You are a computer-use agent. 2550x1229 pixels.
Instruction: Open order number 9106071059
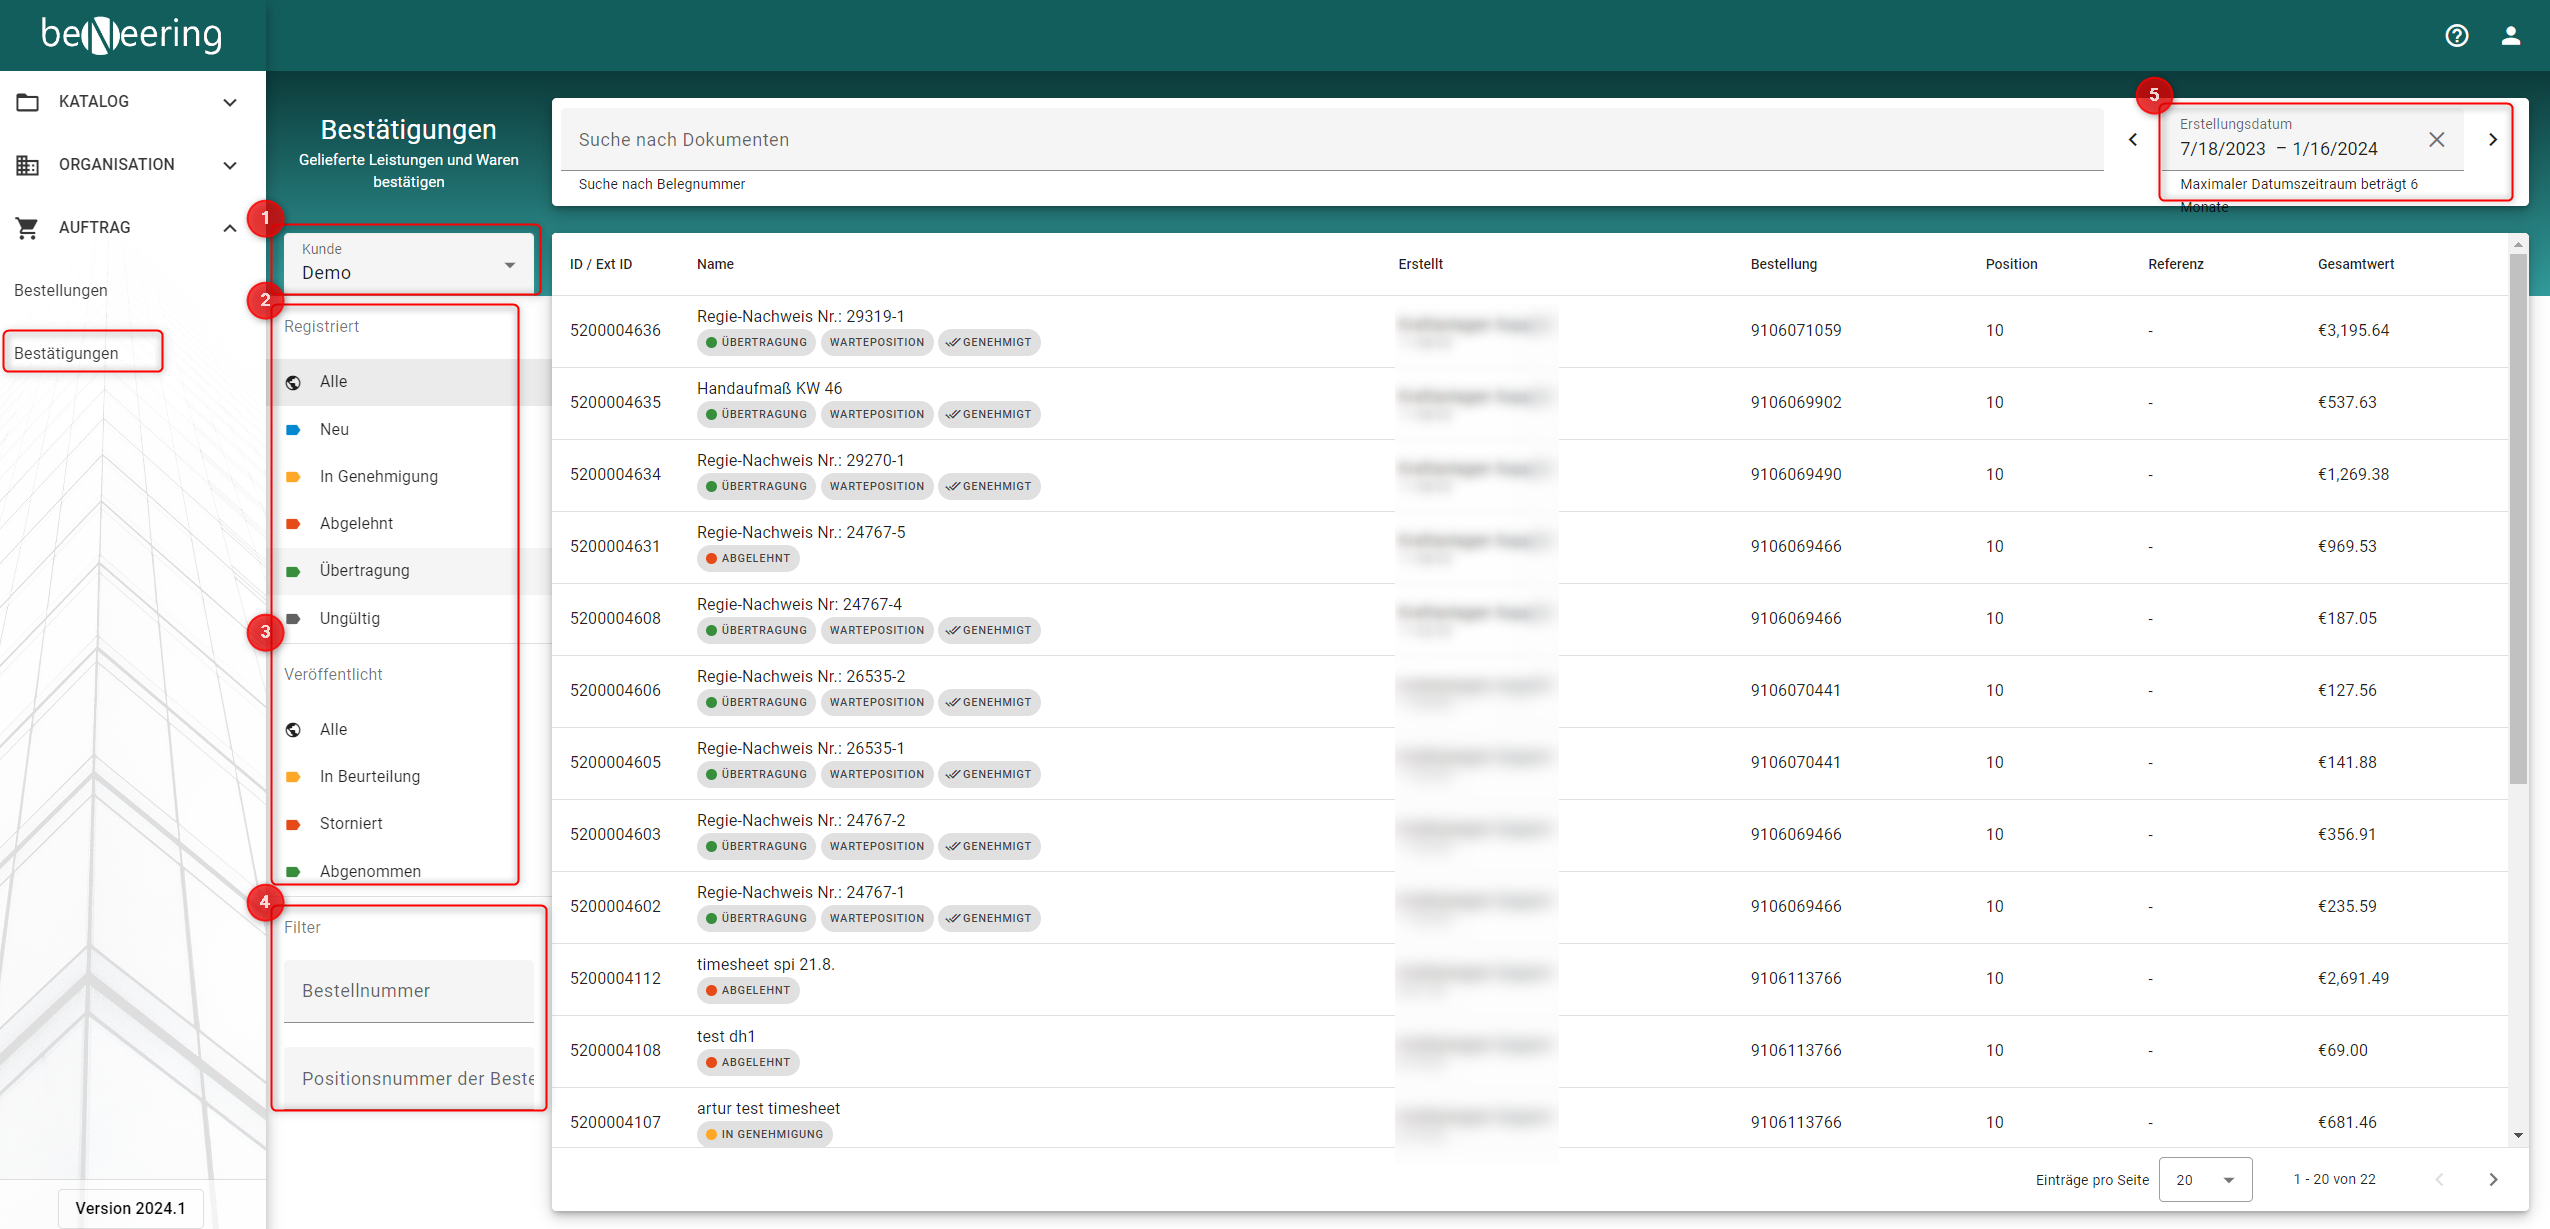click(1795, 331)
